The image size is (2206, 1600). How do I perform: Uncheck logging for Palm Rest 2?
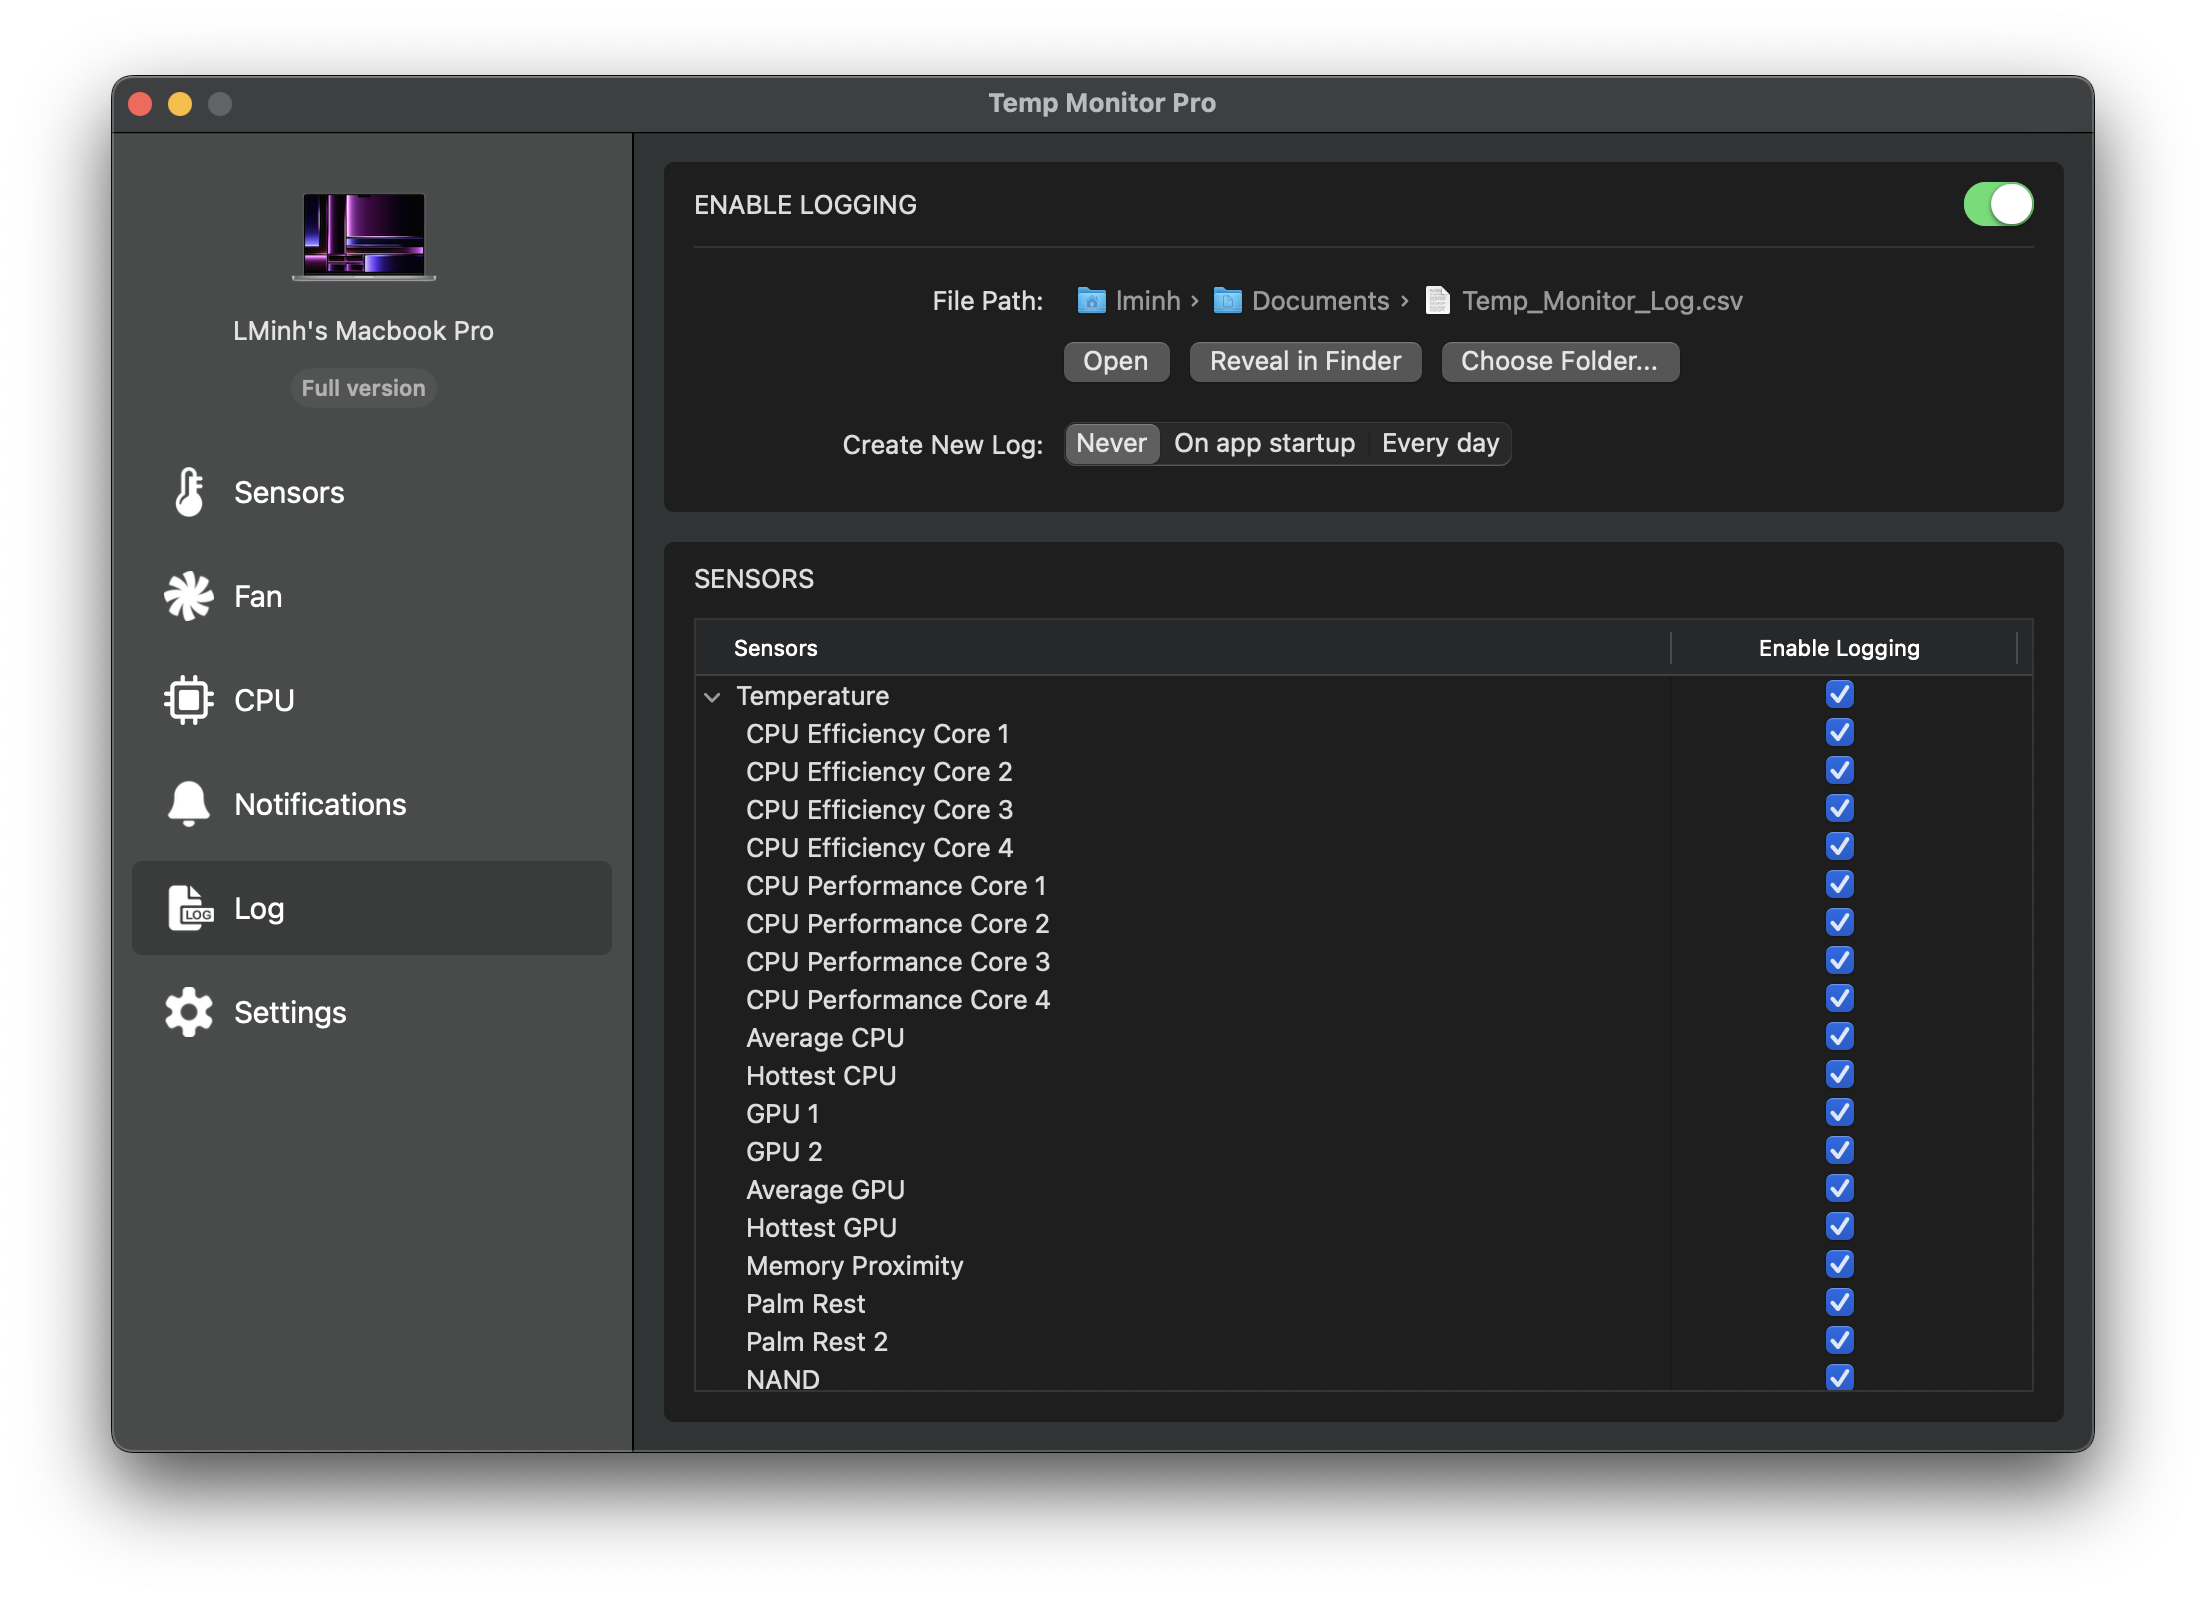click(1839, 1340)
